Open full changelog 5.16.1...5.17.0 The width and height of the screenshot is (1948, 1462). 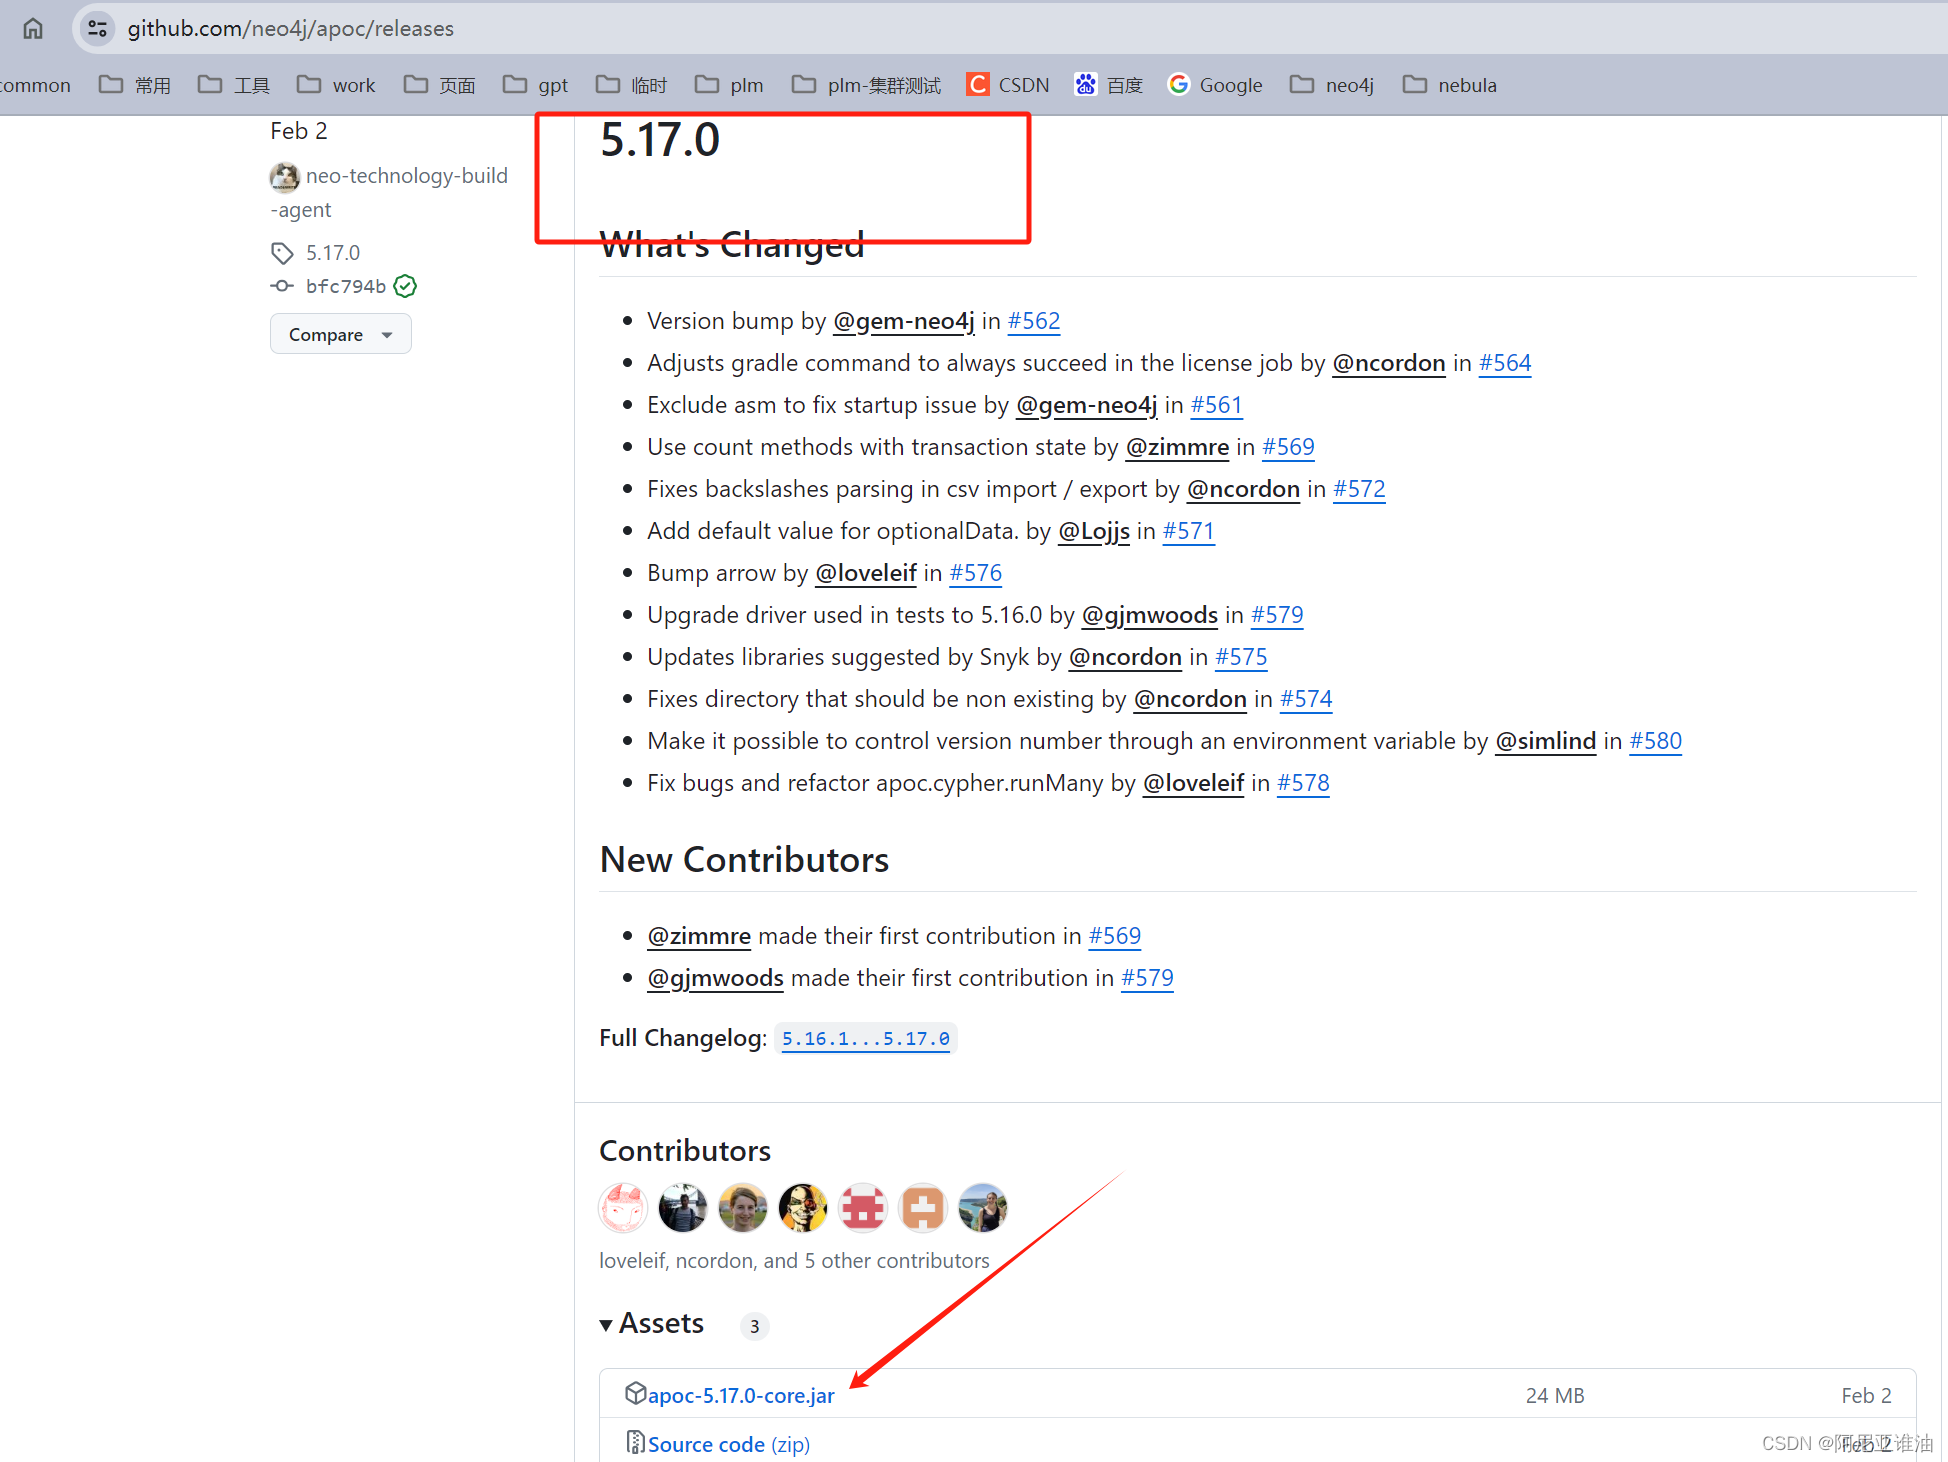click(866, 1039)
